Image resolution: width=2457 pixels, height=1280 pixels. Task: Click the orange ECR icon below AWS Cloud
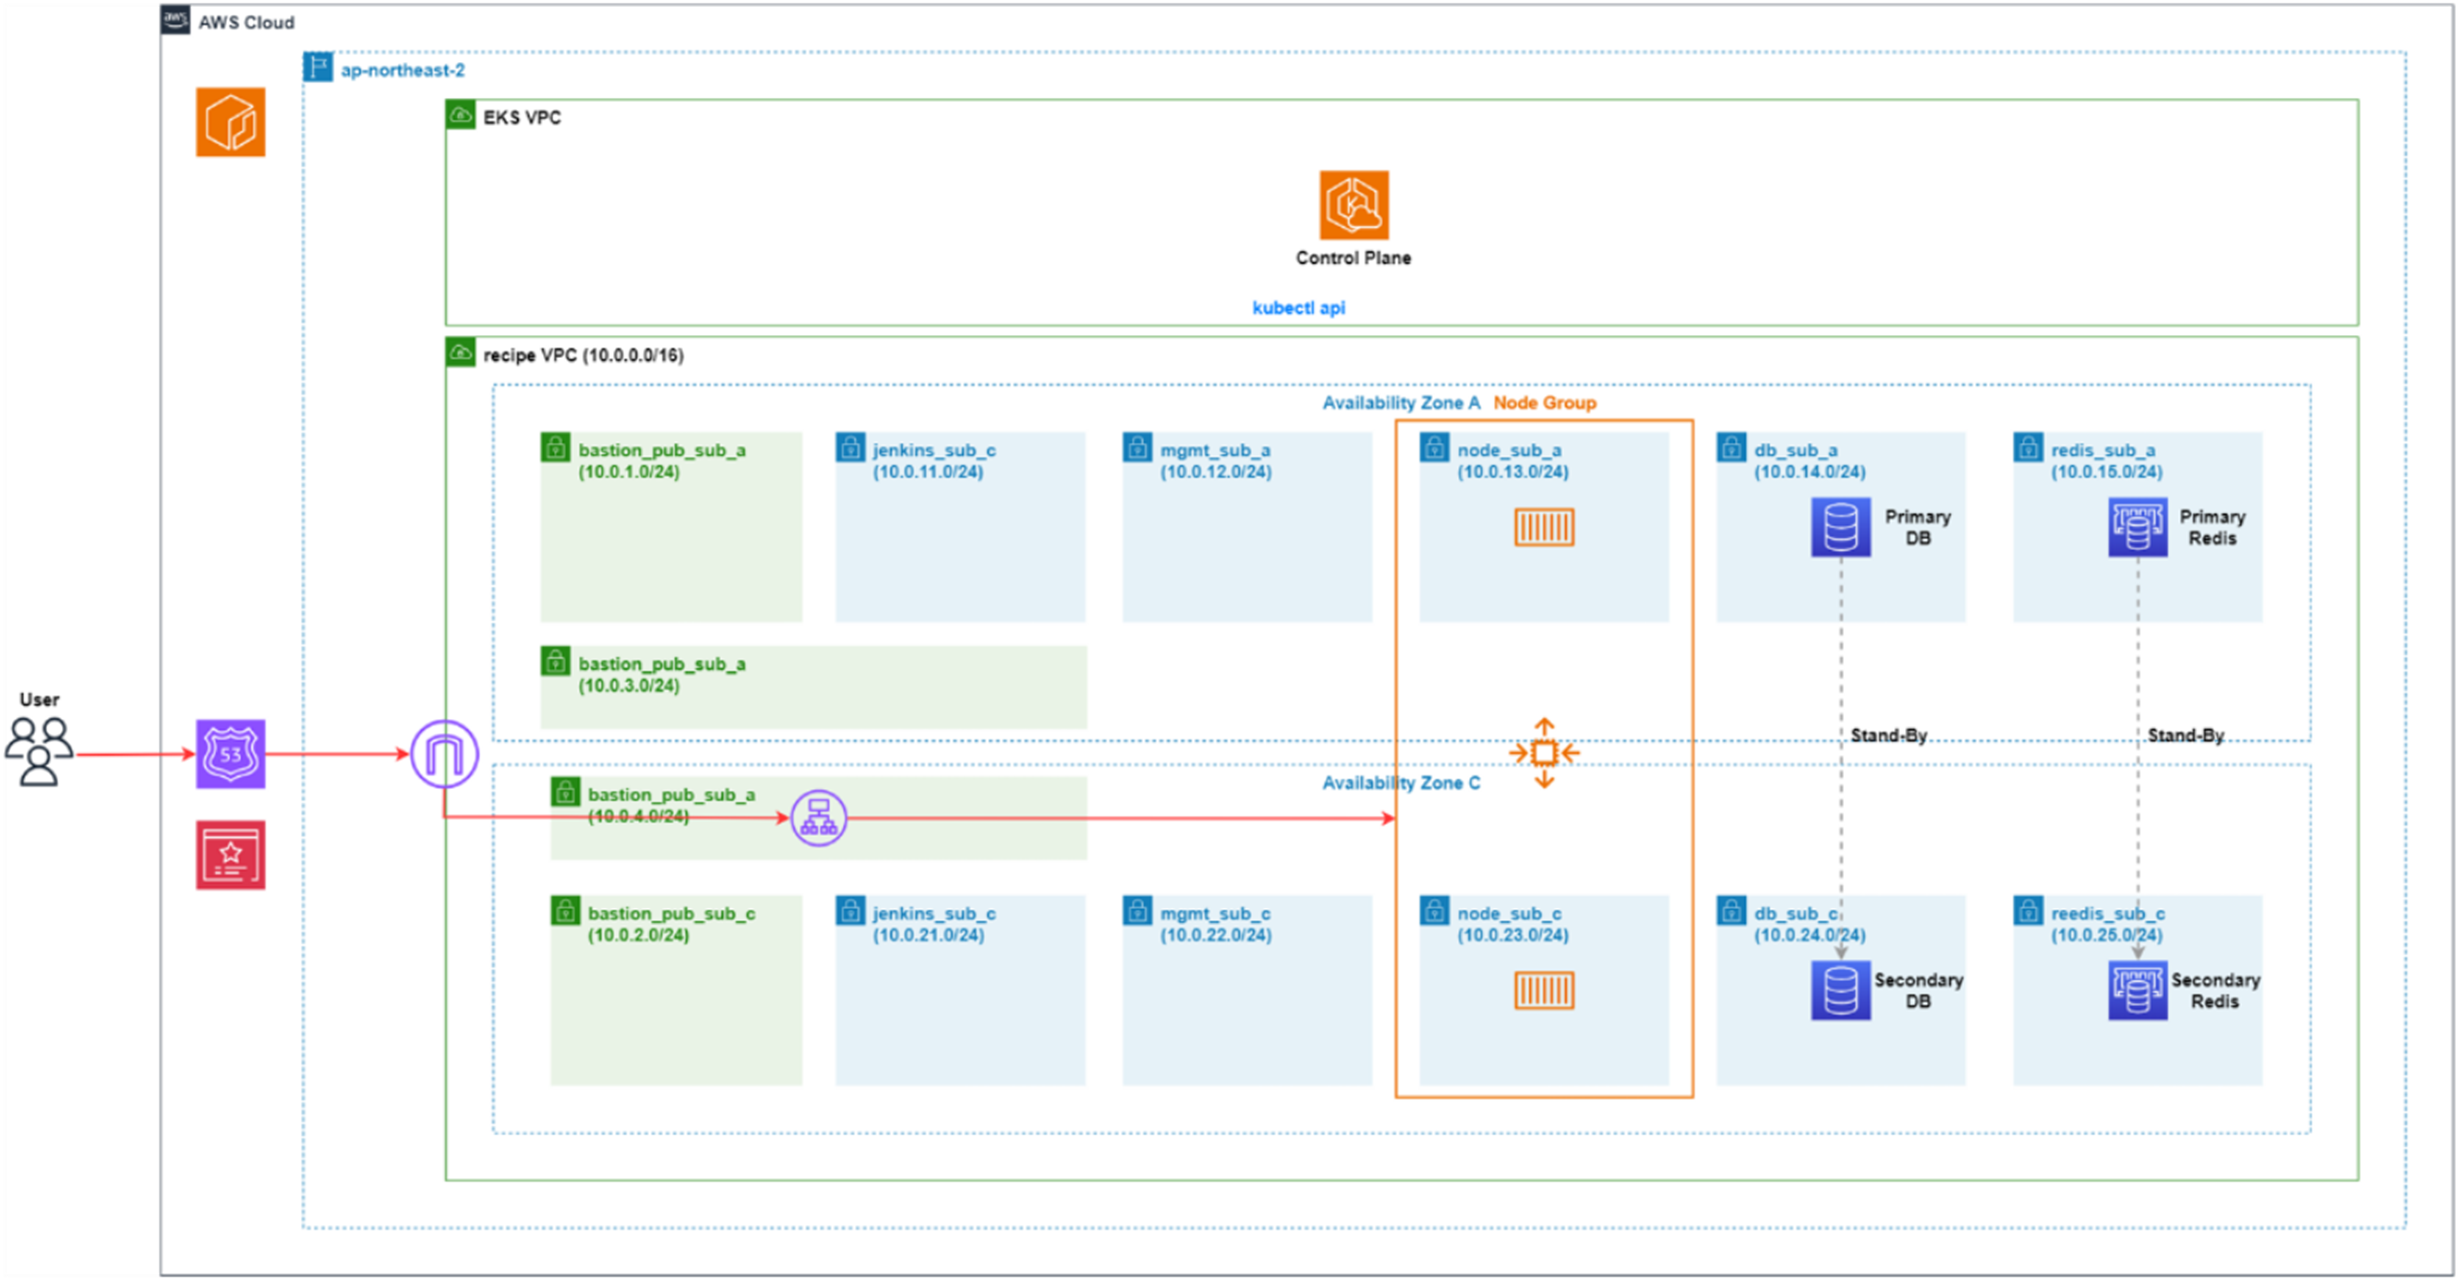(231, 122)
